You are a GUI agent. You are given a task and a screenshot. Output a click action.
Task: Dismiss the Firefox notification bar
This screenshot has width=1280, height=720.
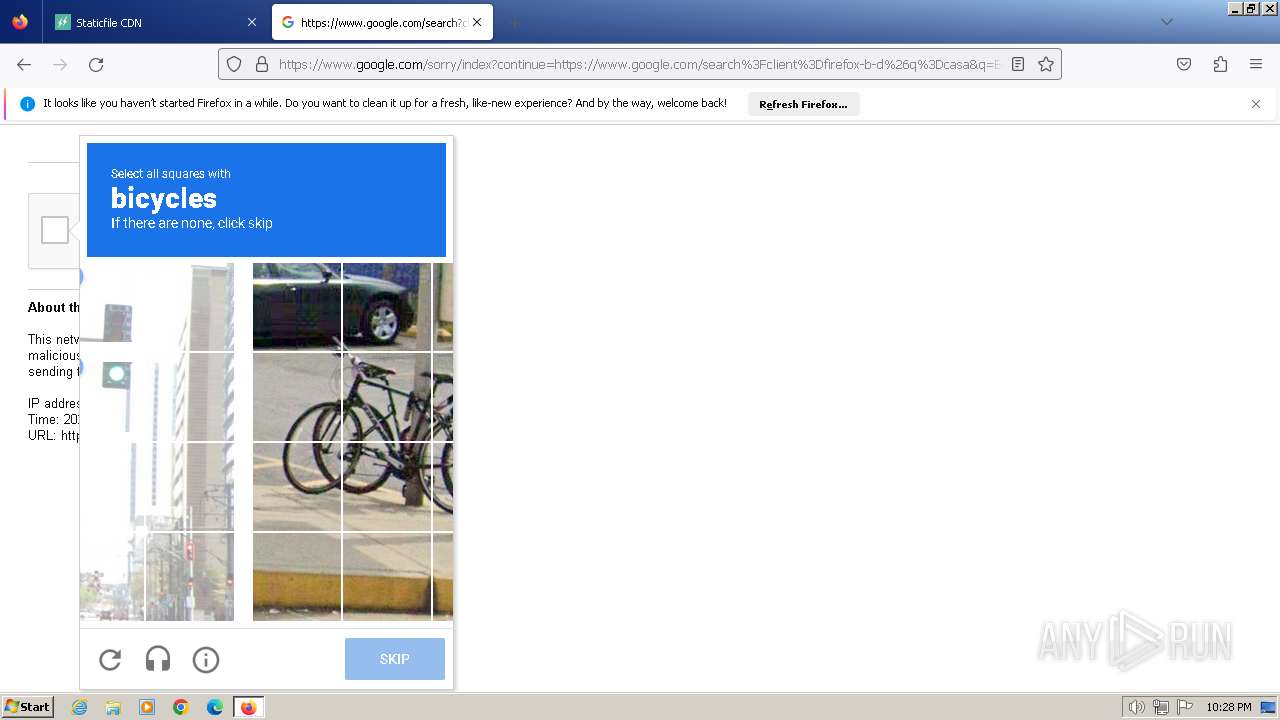(1256, 104)
